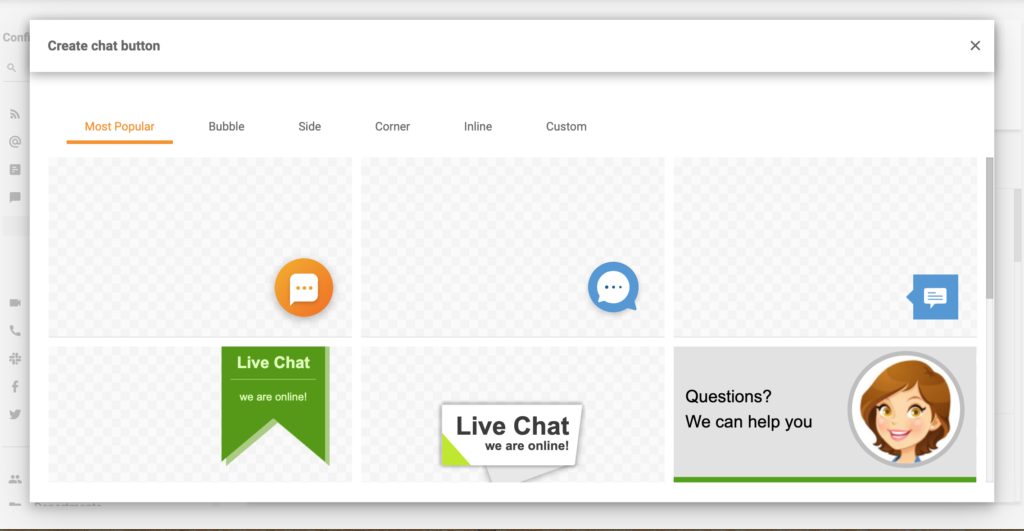Click the contact forms icon in sidebar

(x=14, y=170)
